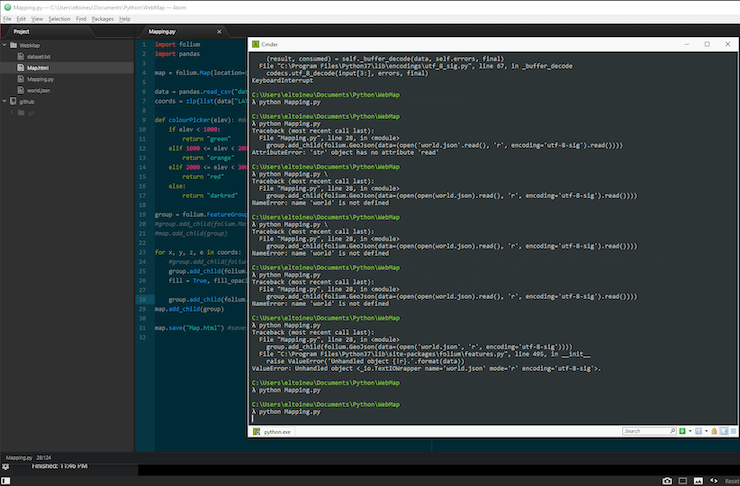The image size is (740, 486).
Task: Collapse the github project folder
Action: pyautogui.click(x=6, y=101)
